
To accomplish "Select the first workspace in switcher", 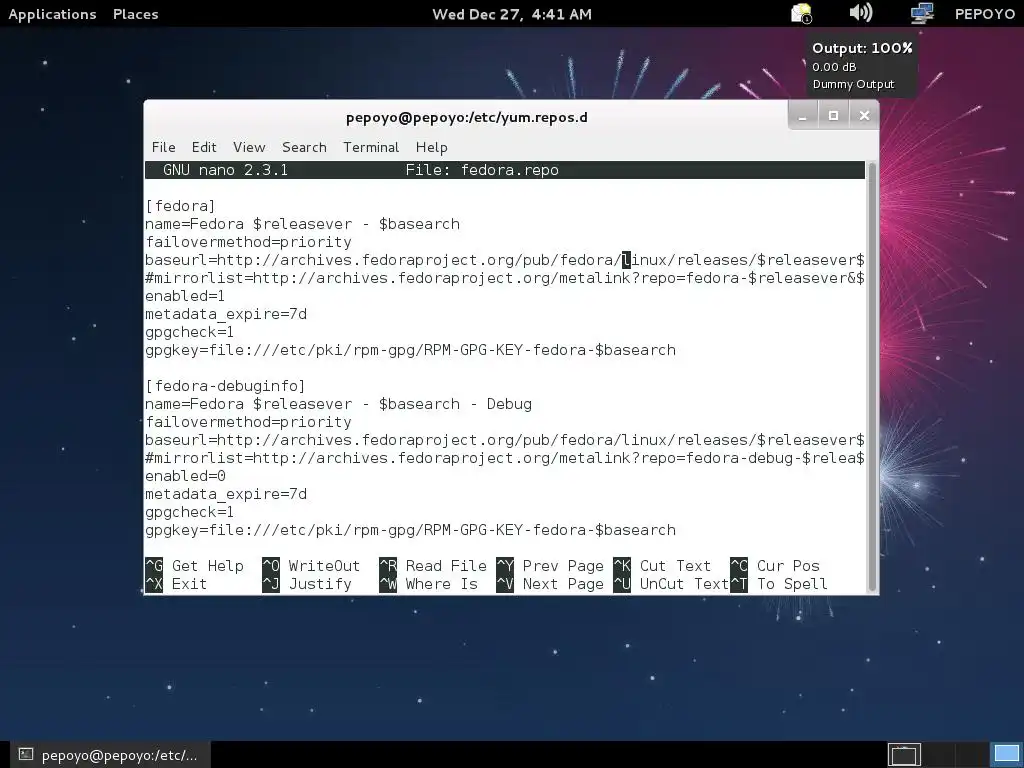I will 904,754.
